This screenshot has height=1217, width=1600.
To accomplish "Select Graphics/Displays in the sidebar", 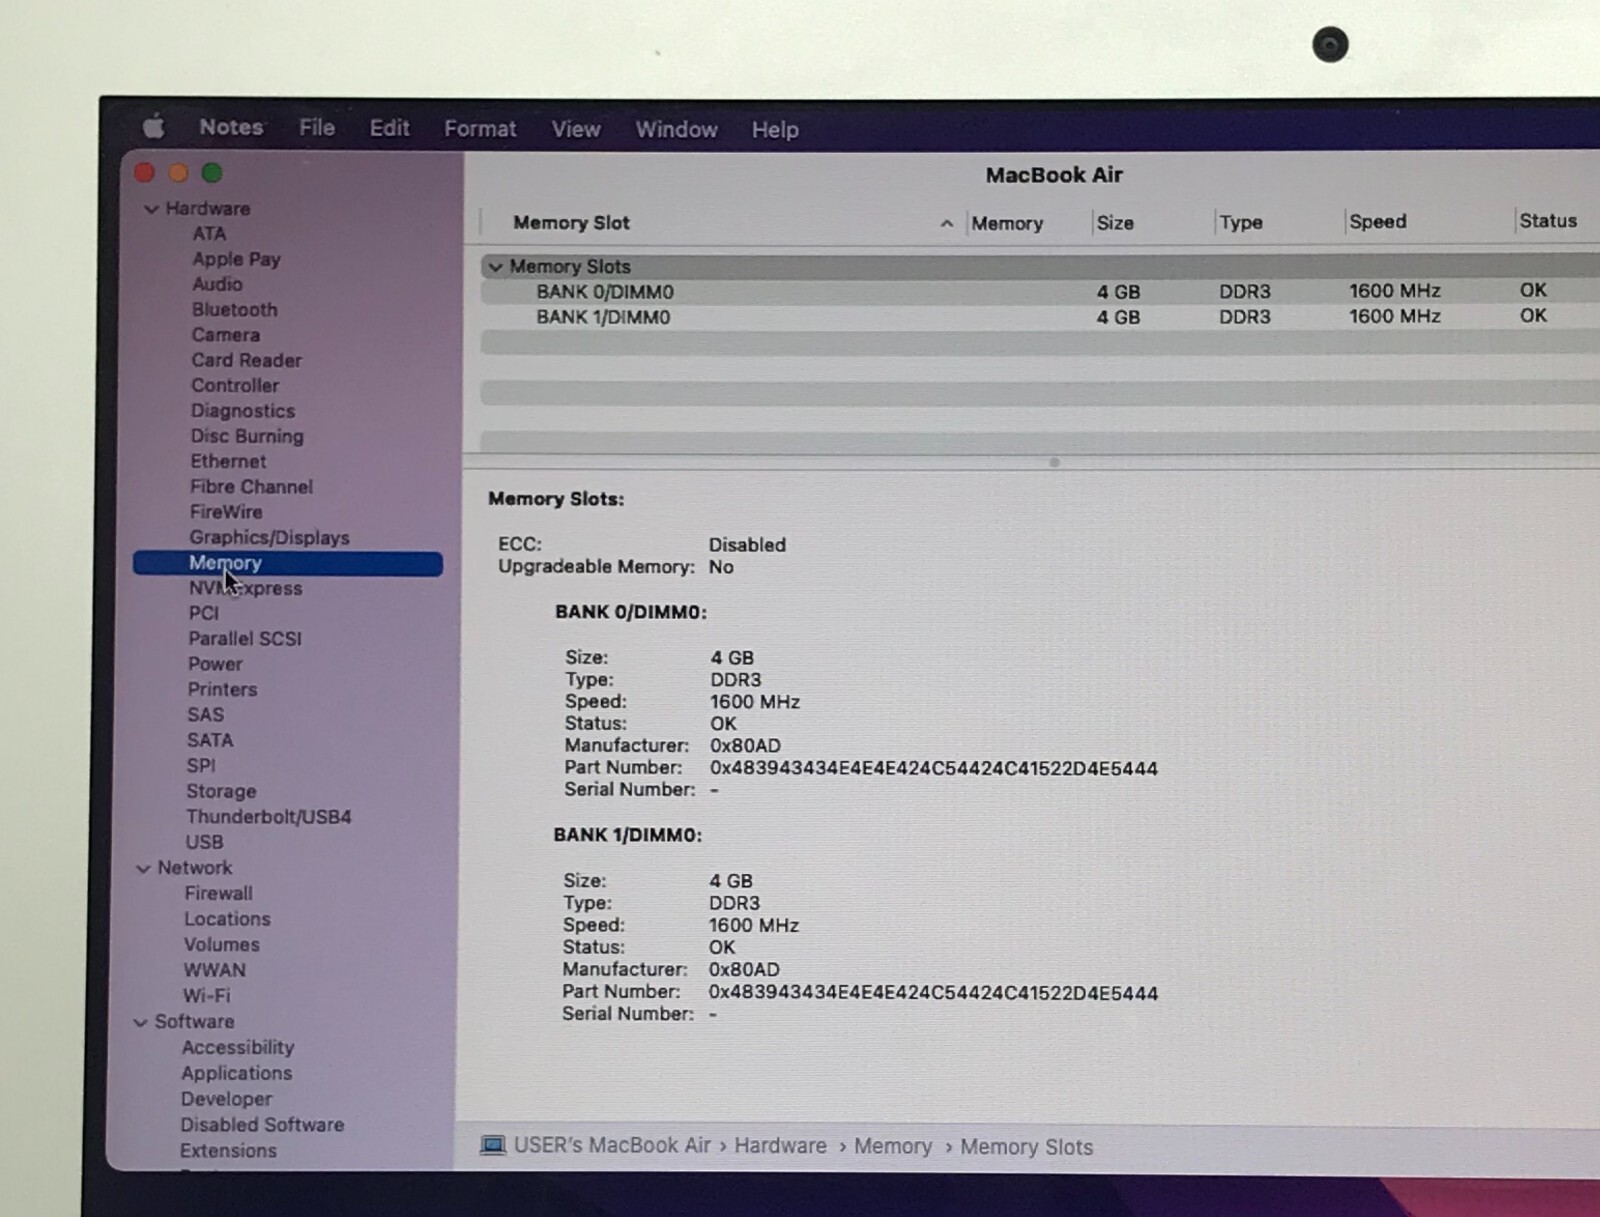I will pos(269,538).
